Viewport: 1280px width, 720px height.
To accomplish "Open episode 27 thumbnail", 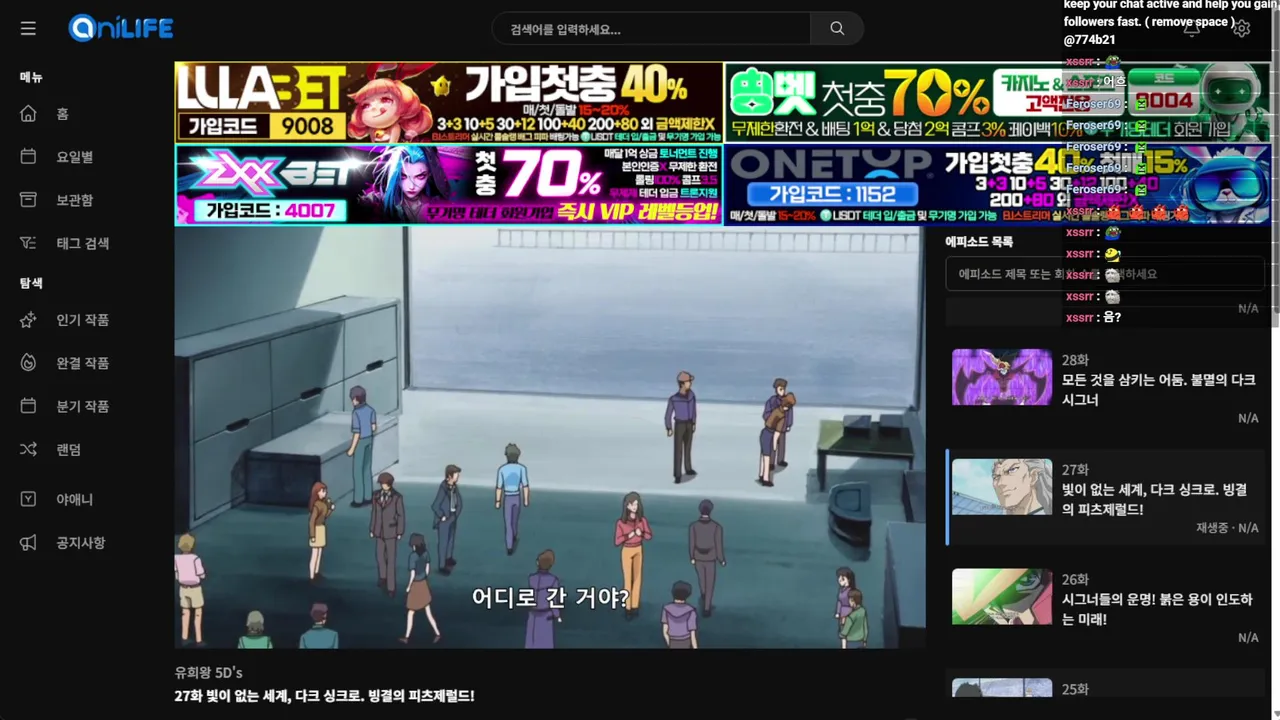I will (x=1002, y=487).
